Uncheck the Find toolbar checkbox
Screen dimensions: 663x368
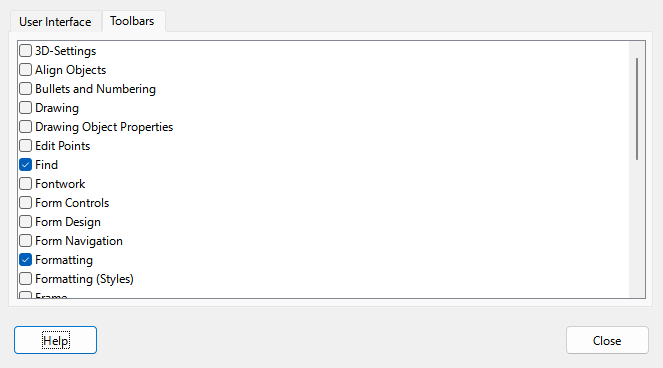coord(25,165)
